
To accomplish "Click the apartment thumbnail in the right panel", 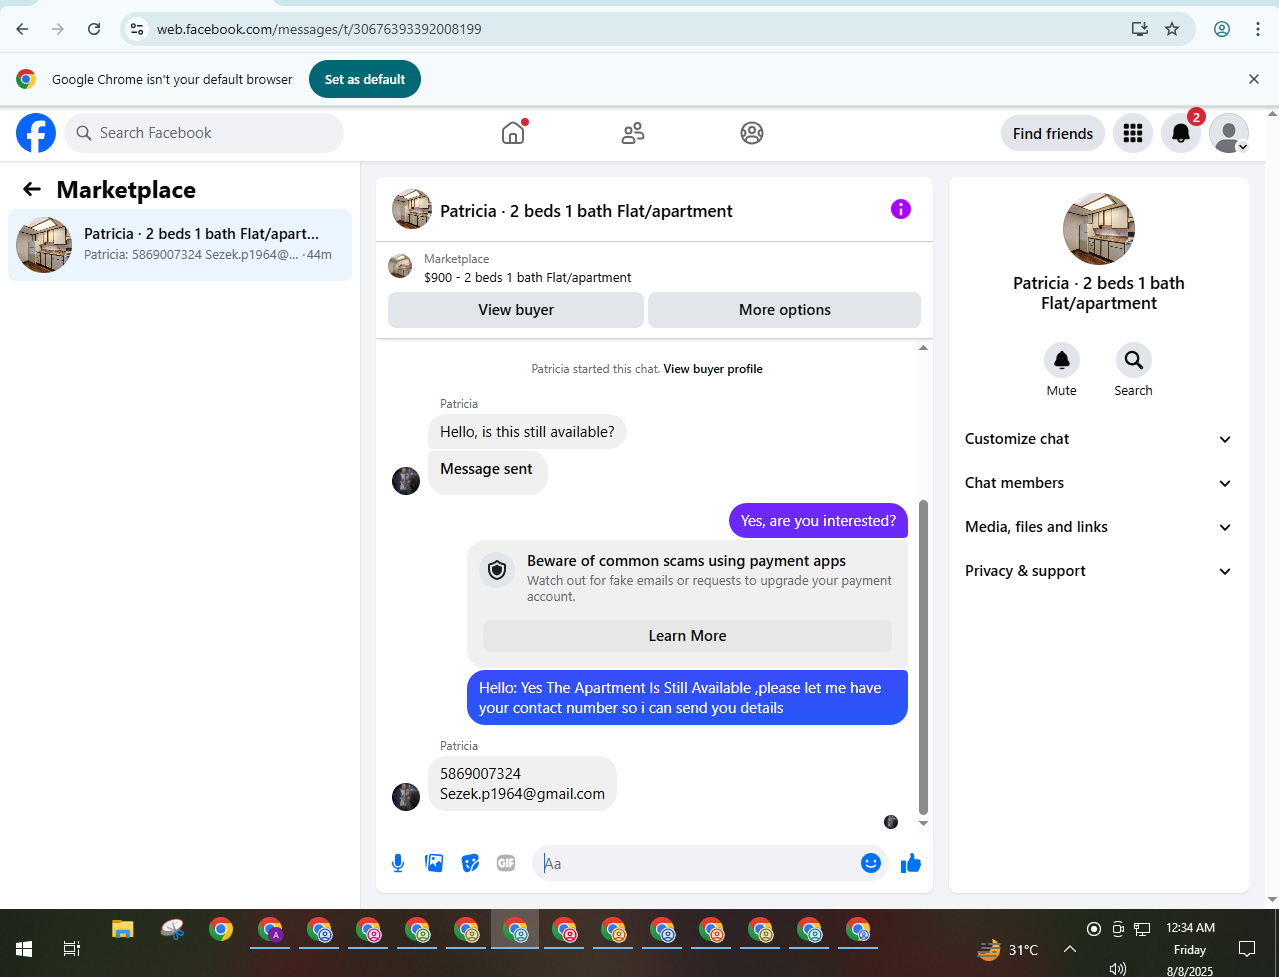I will (1099, 229).
